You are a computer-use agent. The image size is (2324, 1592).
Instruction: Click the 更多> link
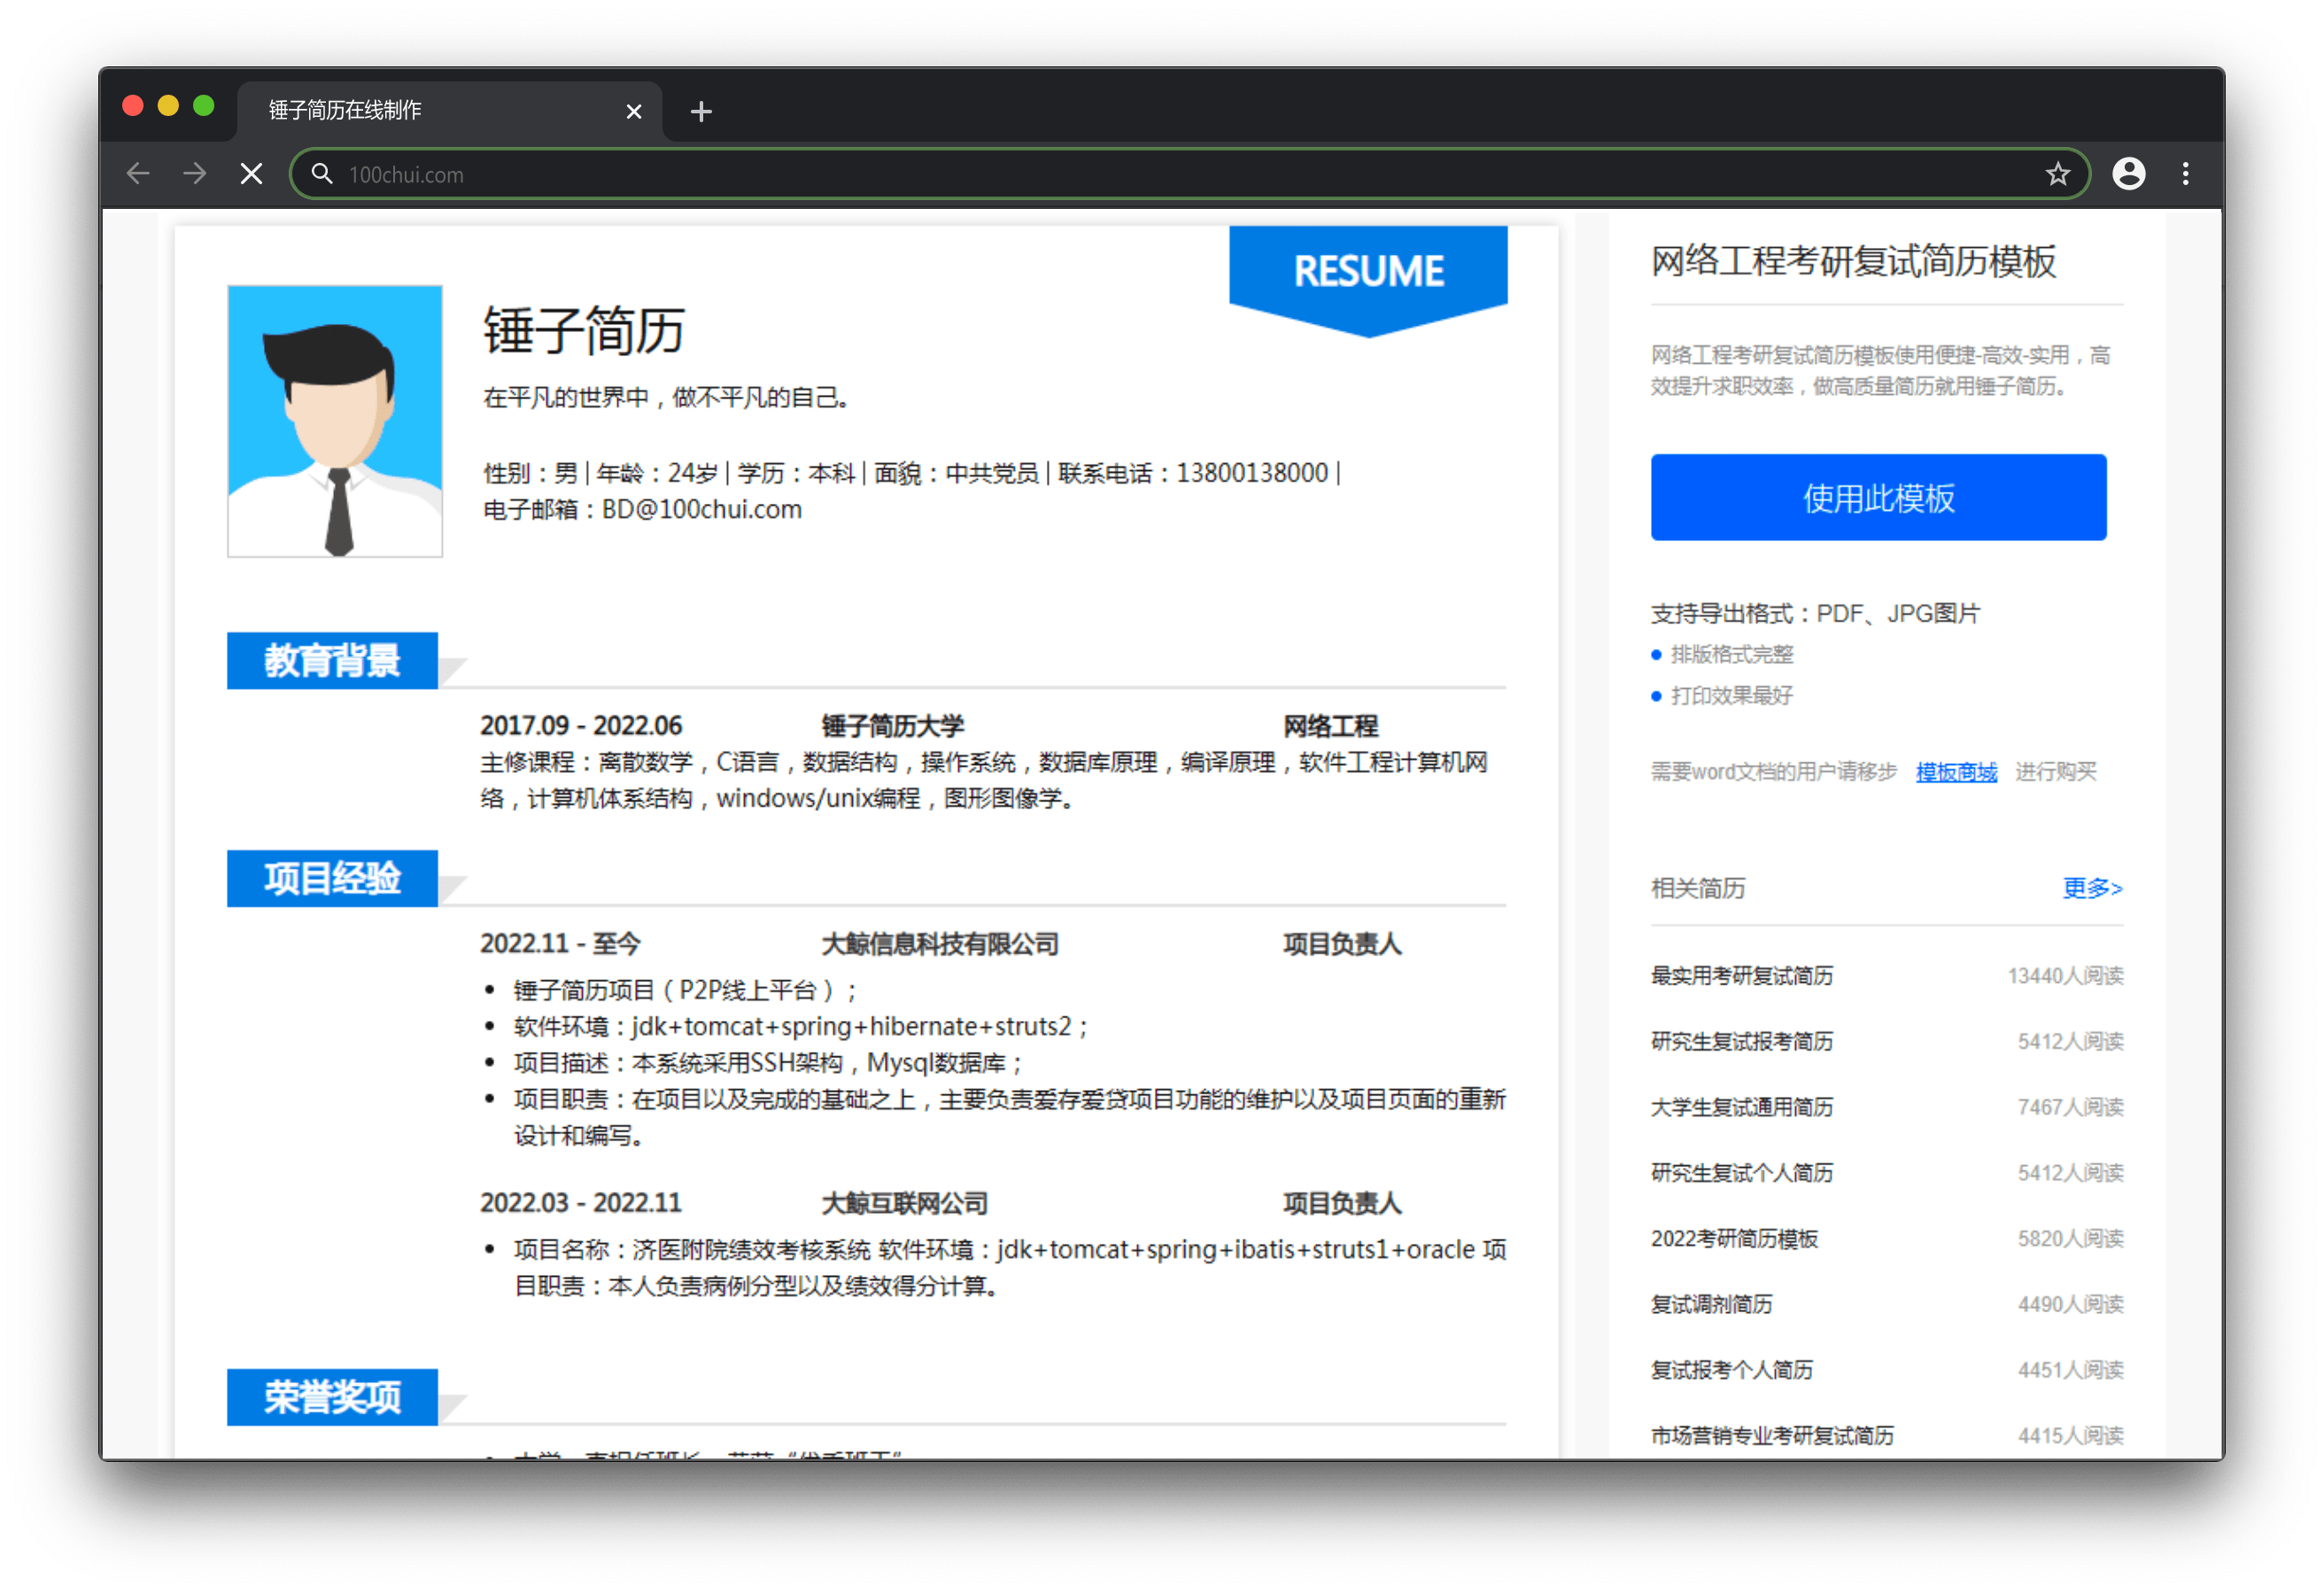click(x=2092, y=888)
